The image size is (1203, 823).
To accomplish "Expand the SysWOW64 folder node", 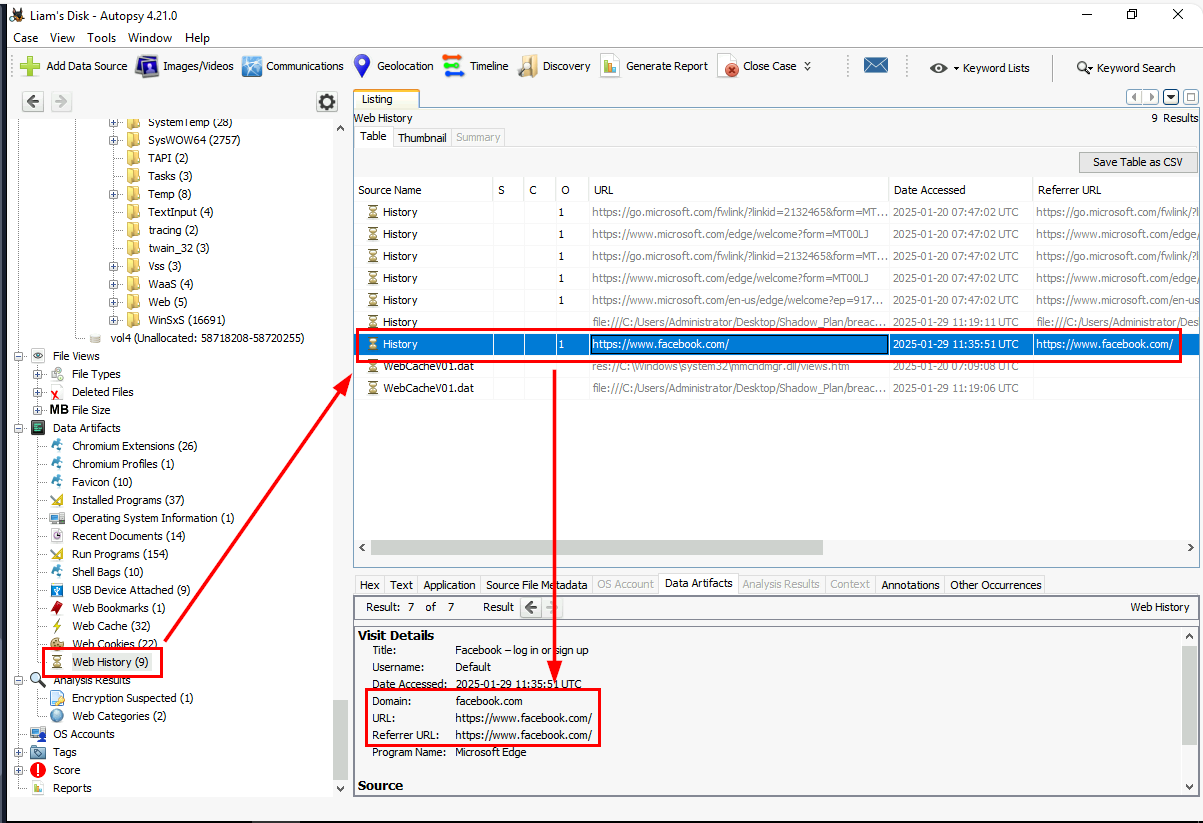I will pyautogui.click(x=114, y=140).
